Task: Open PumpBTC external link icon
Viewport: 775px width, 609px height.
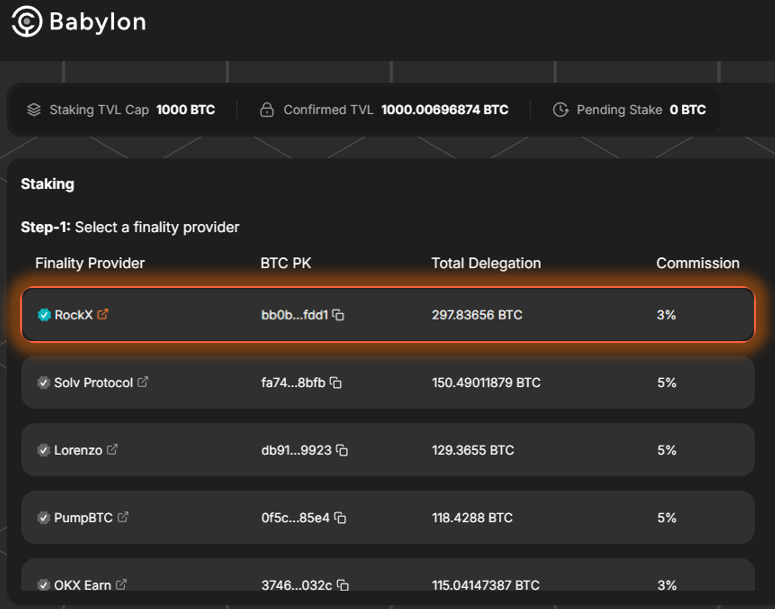Action: (123, 517)
